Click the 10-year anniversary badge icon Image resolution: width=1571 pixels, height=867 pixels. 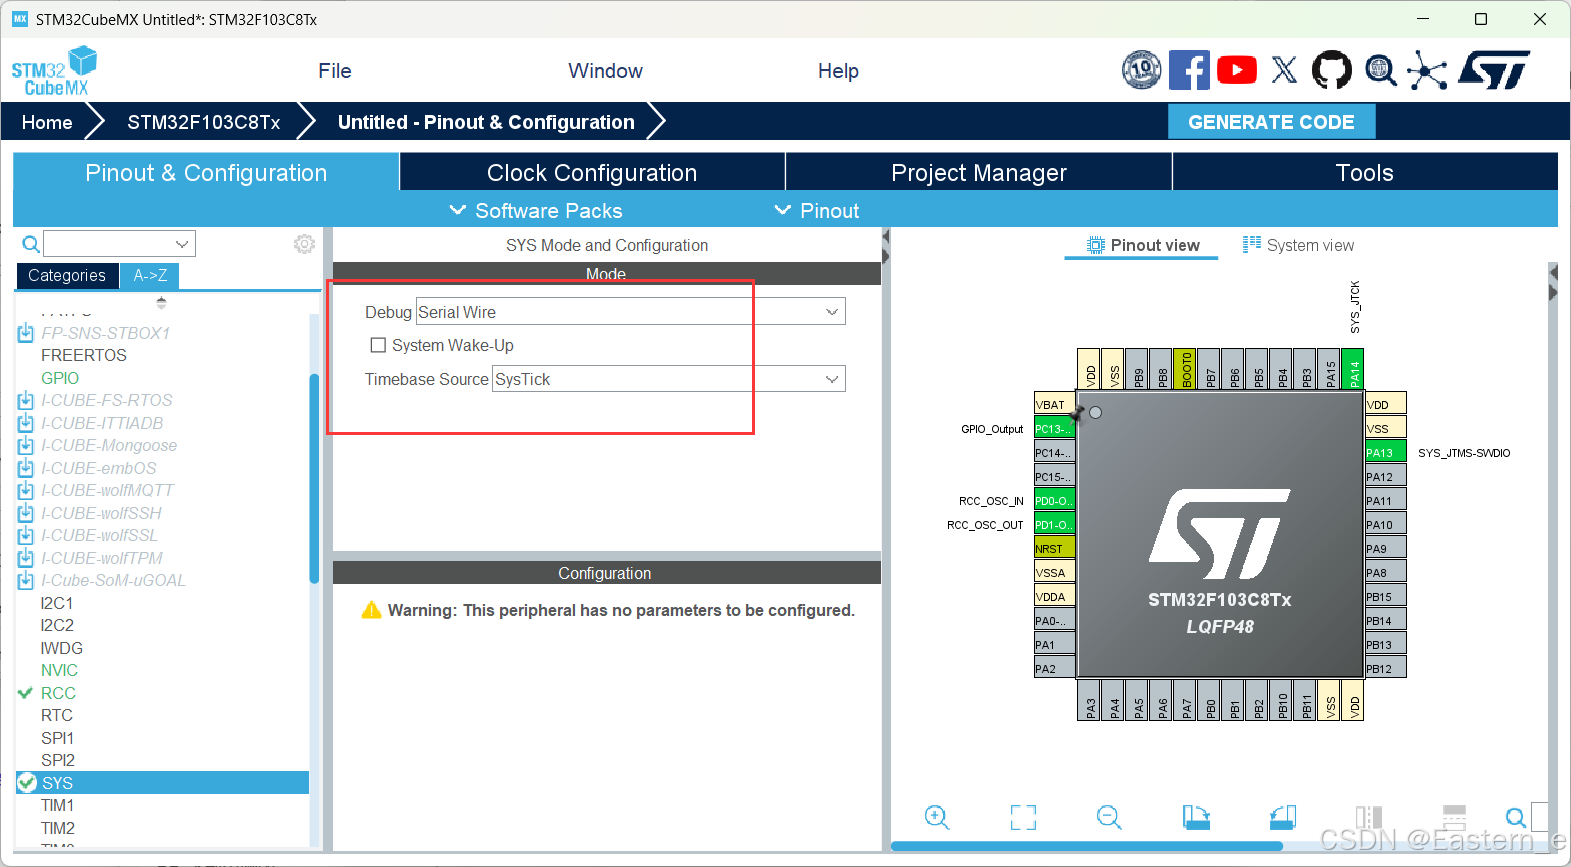[x=1142, y=70]
